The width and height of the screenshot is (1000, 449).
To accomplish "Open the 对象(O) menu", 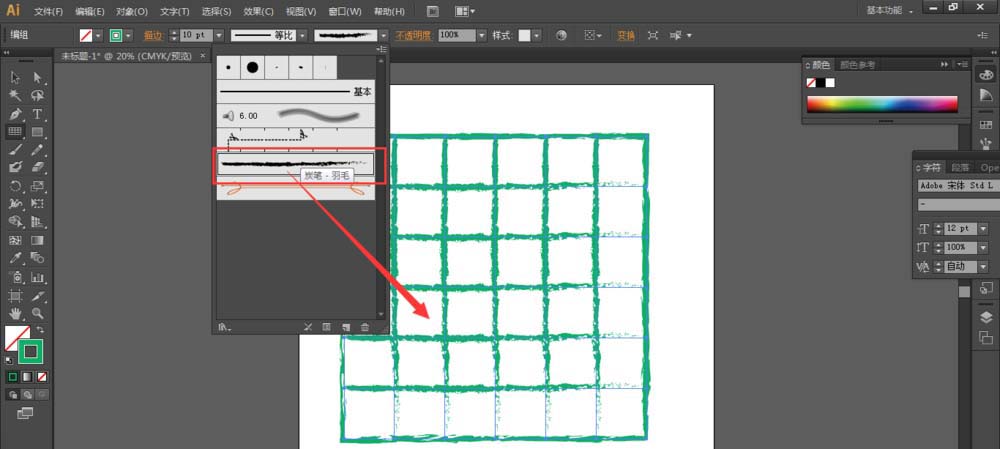I will coord(132,11).
